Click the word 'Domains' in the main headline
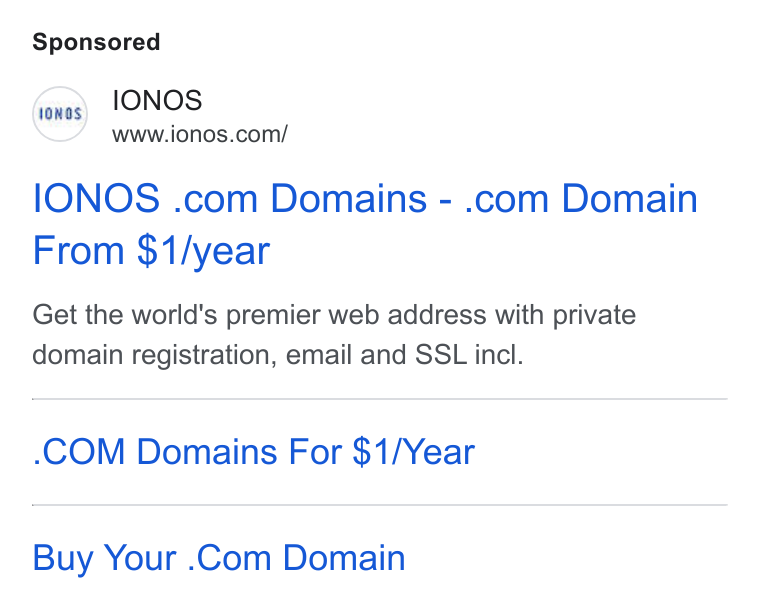Image resolution: width=760 pixels, height=610 pixels. tap(348, 198)
